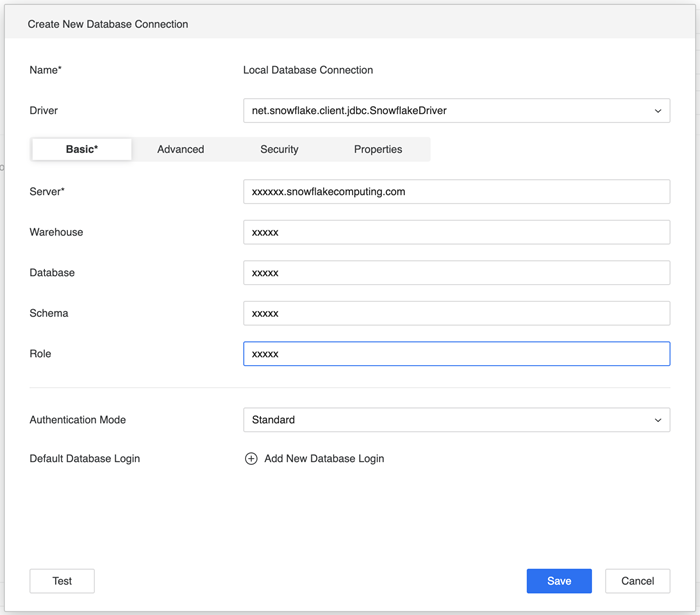This screenshot has height=615, width=700.
Task: Click the Add New Database Login link
Action: 324,459
